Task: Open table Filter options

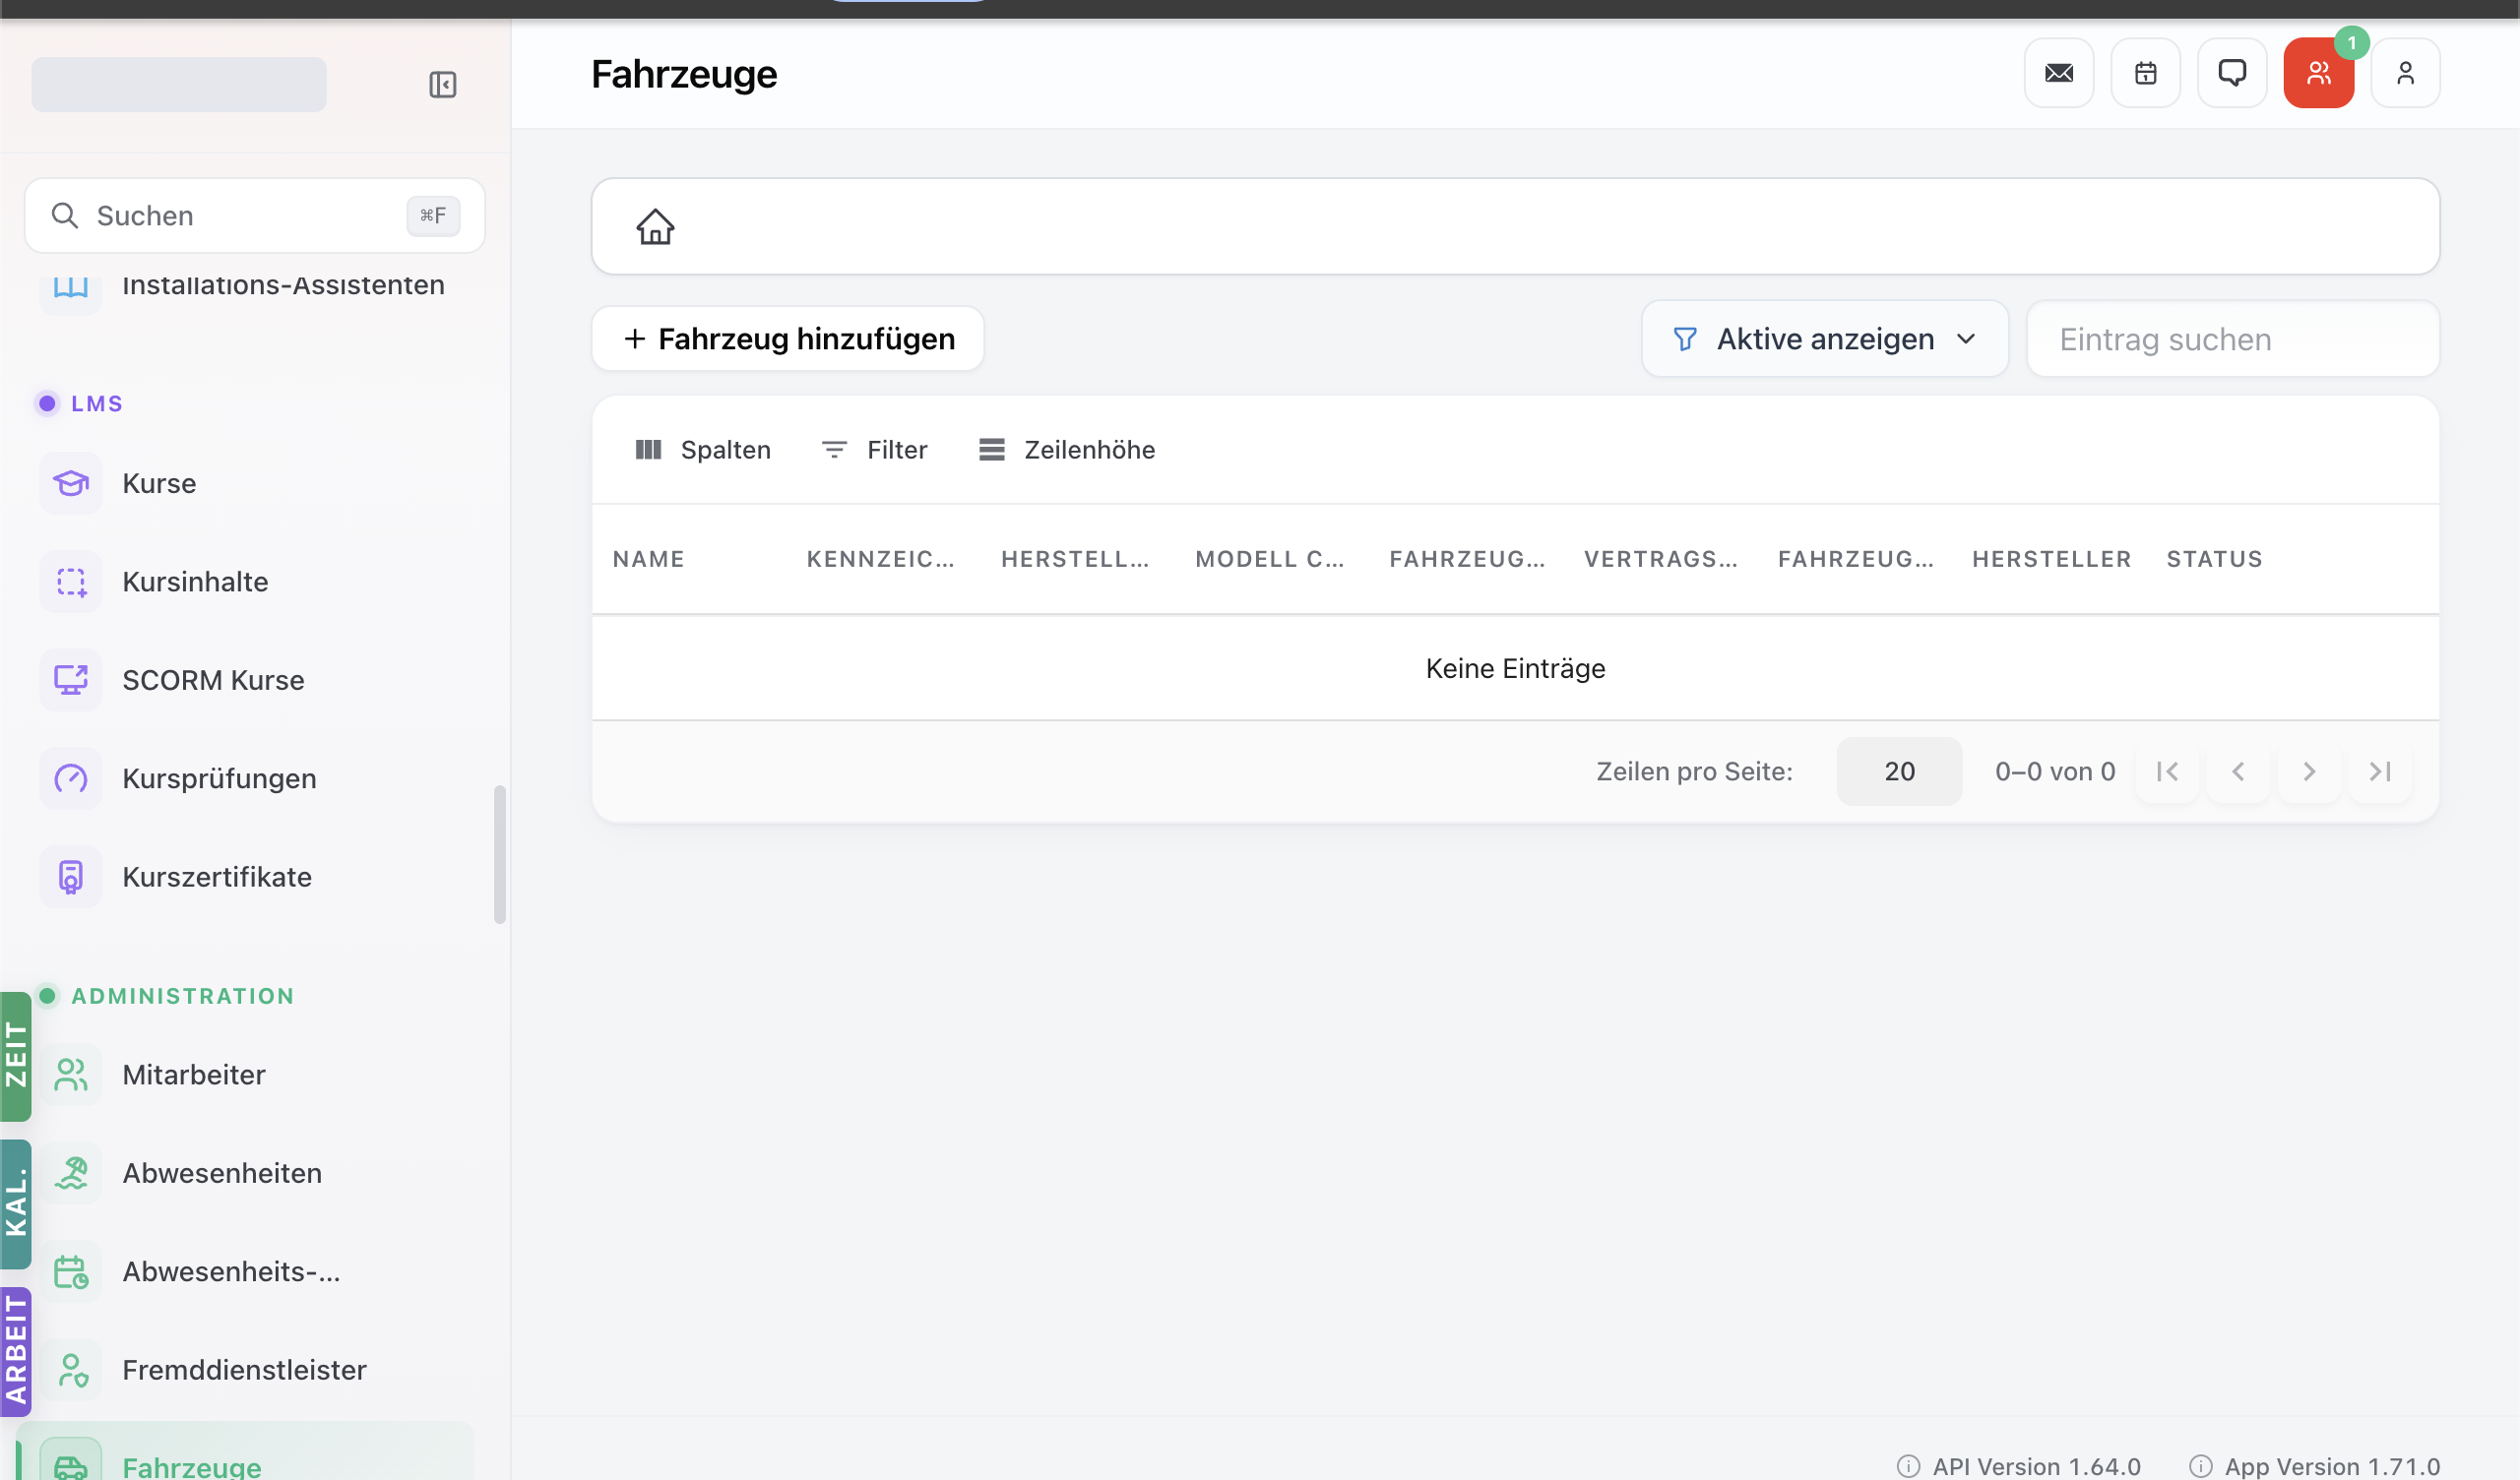Action: tap(874, 450)
